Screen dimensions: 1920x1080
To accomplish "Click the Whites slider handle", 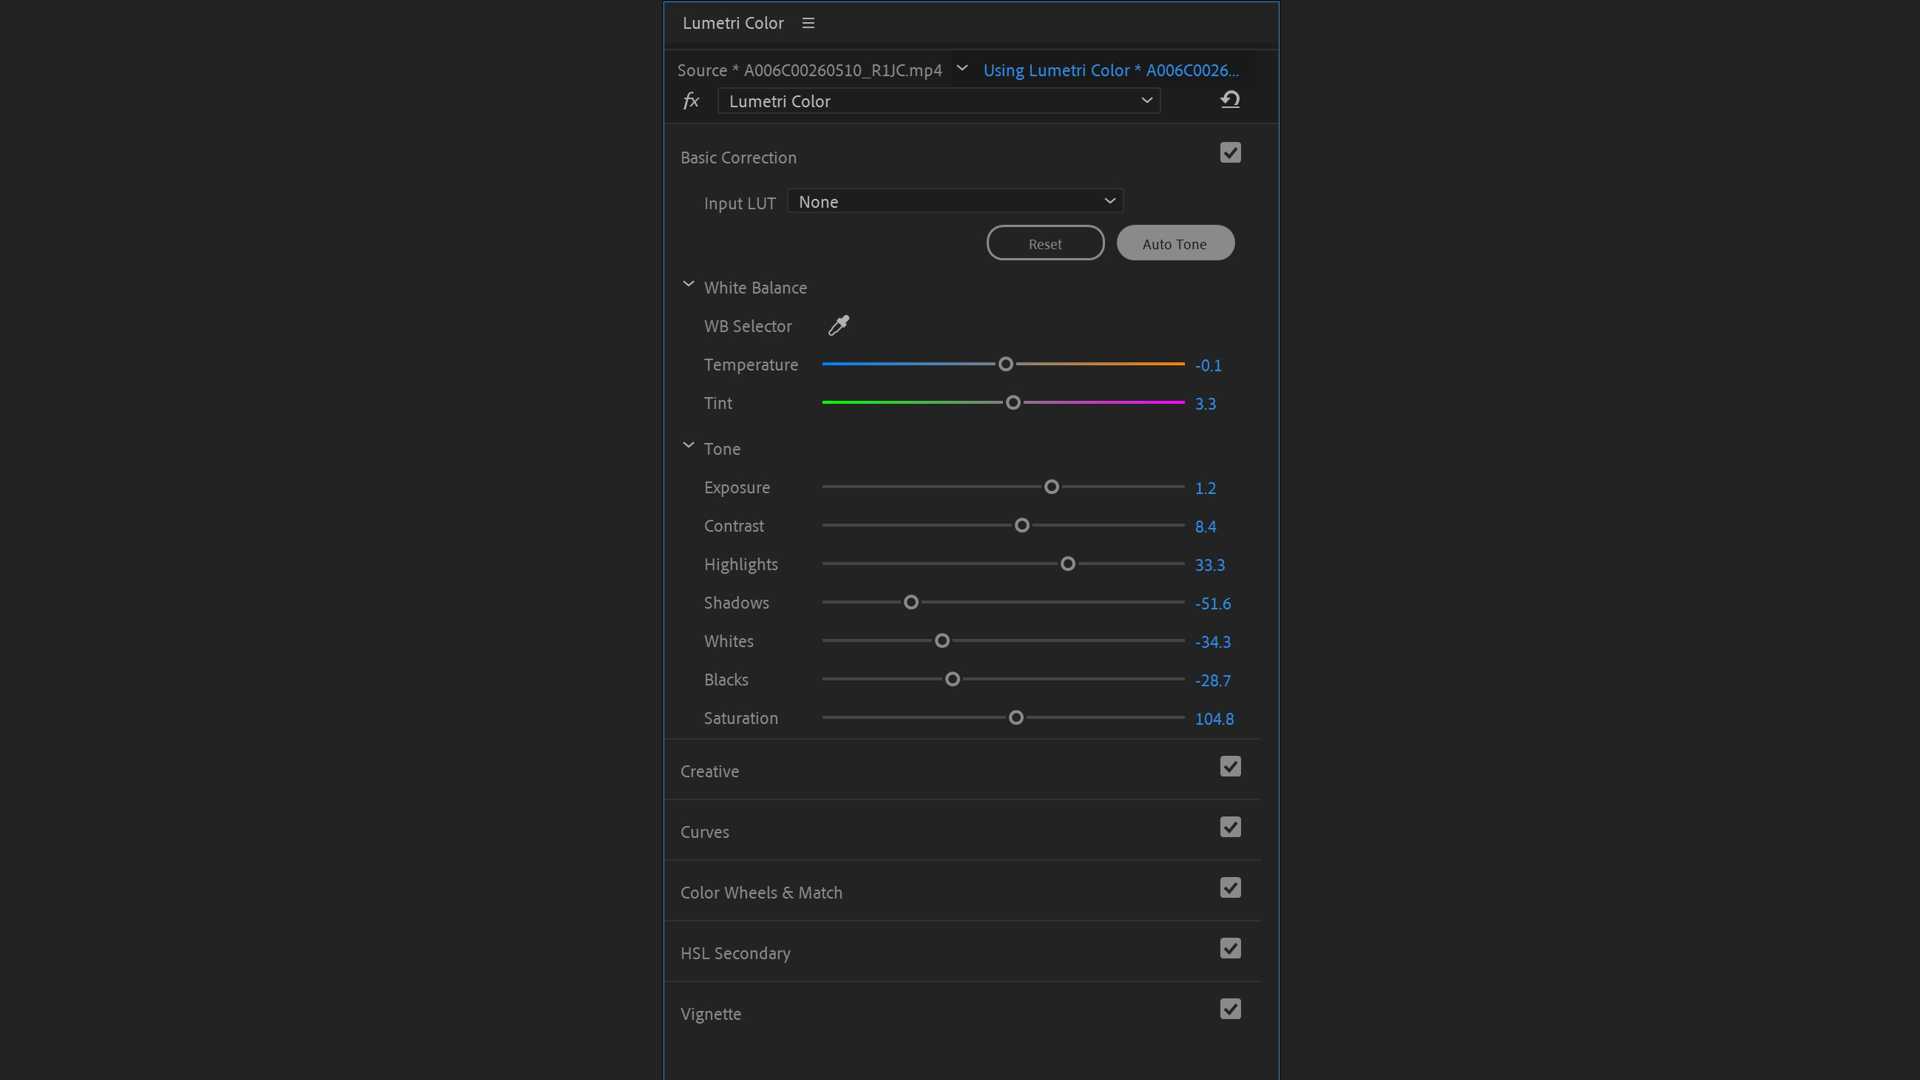I will coord(942,641).
